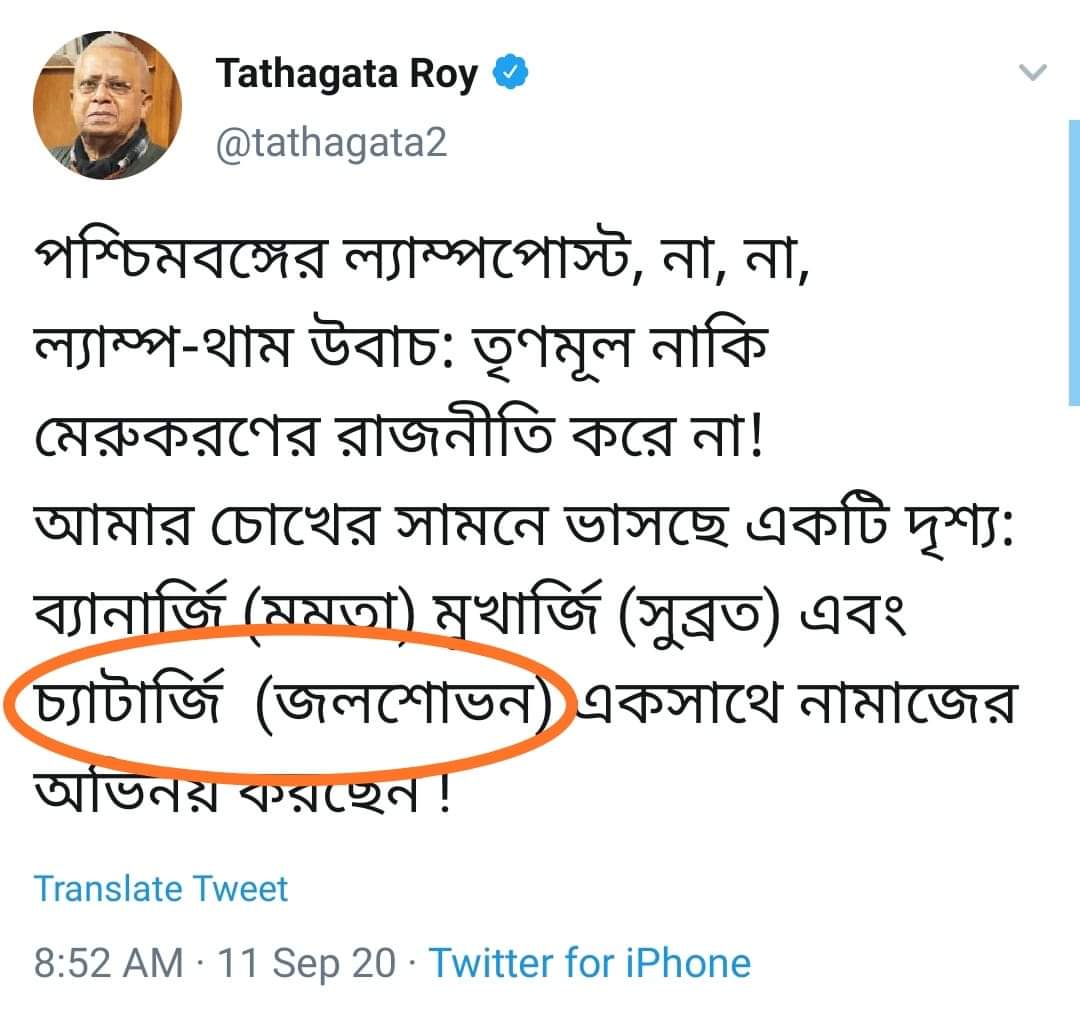Click the 11 Sep 20 date
The height and width of the screenshot is (1014, 1080).
coord(307,962)
